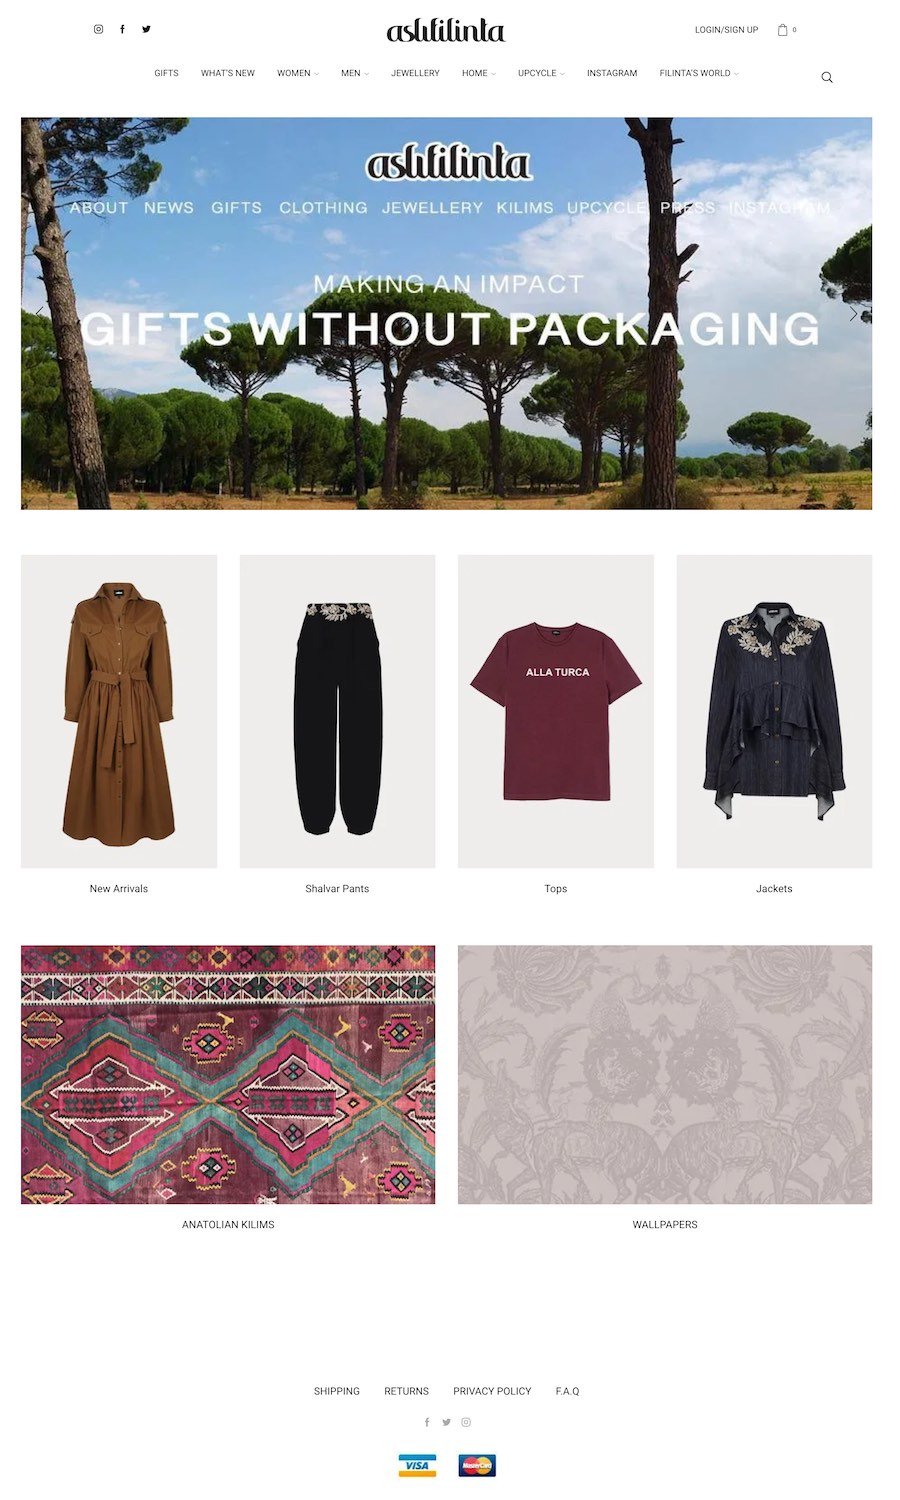Go to next banner slide arrow
Image resolution: width=900 pixels, height=1500 pixels.
pos(853,313)
